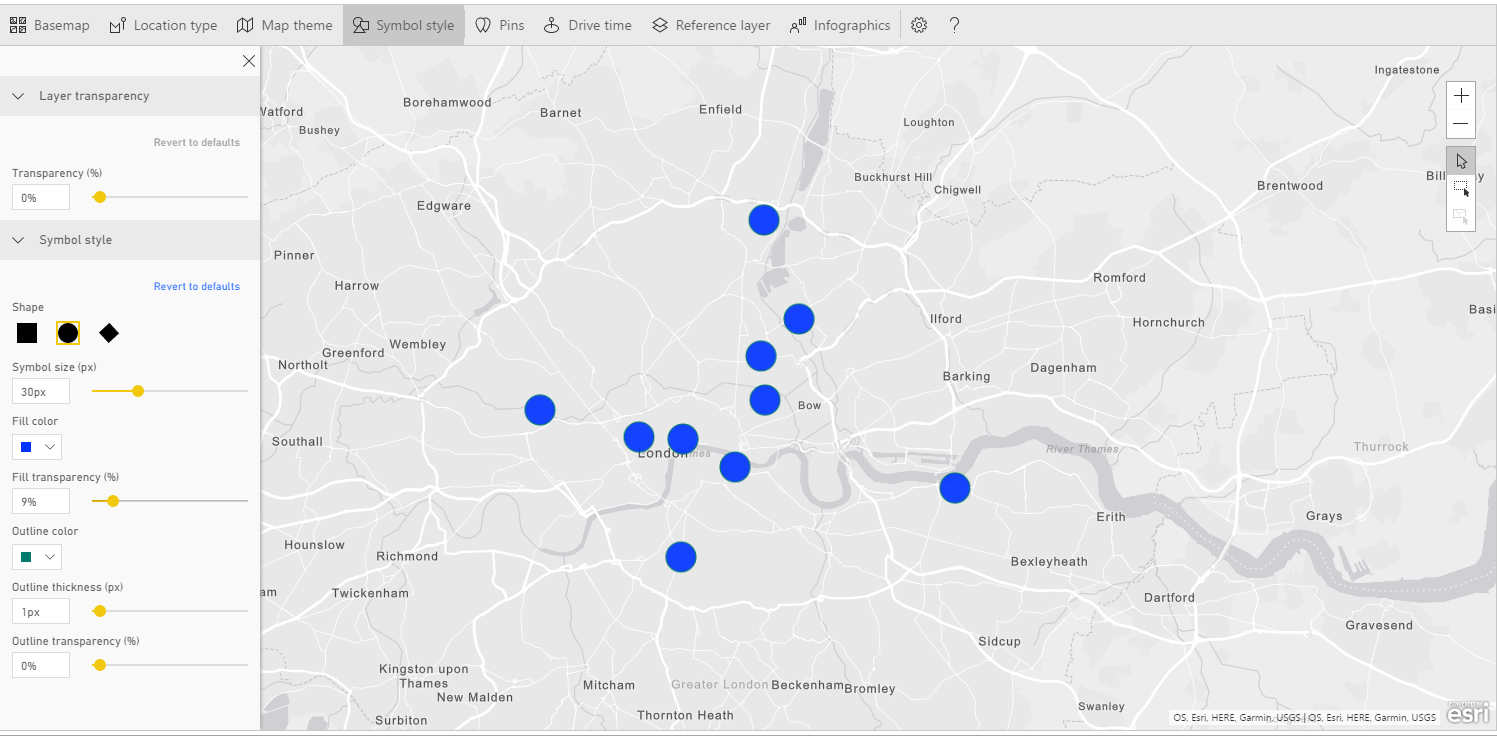Zoom out with the minus button
Image resolution: width=1497 pixels, height=742 pixels.
pyautogui.click(x=1461, y=124)
